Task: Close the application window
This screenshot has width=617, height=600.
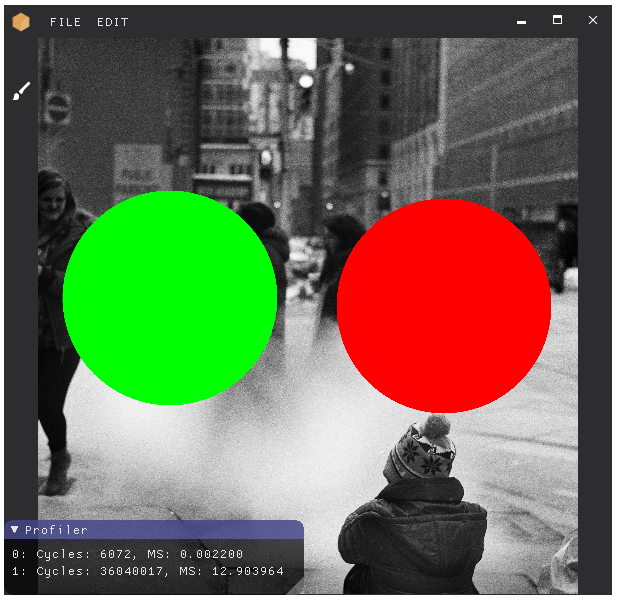Action: pyautogui.click(x=593, y=21)
